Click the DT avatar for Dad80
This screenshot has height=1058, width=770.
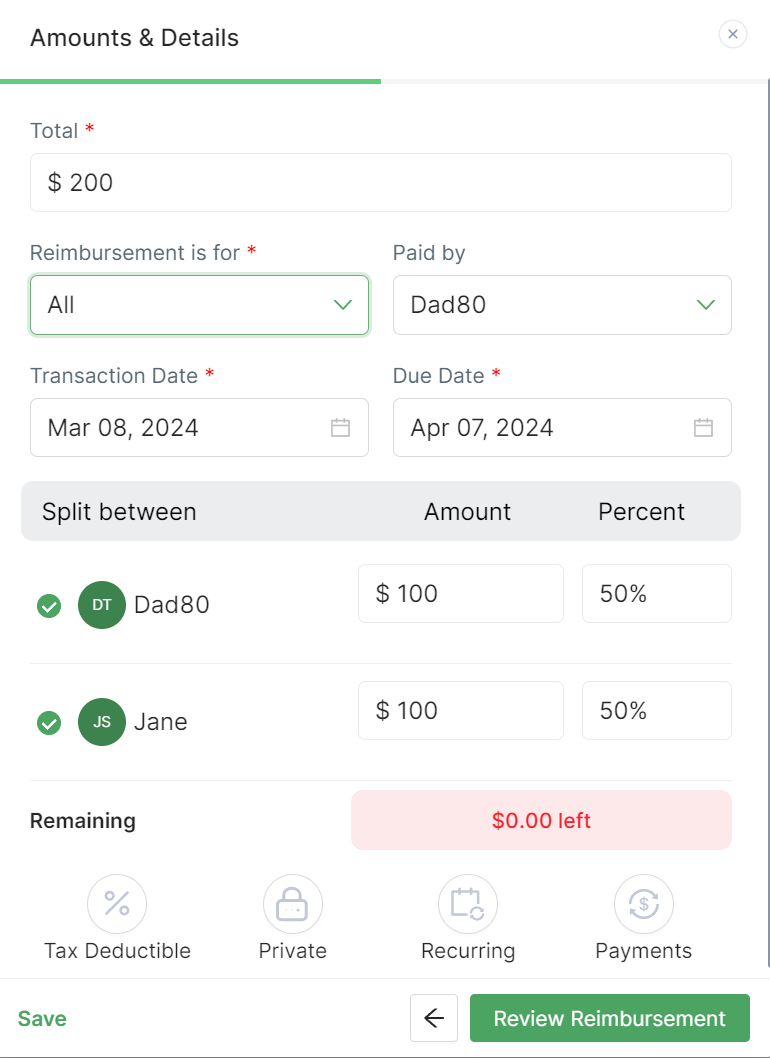point(102,604)
